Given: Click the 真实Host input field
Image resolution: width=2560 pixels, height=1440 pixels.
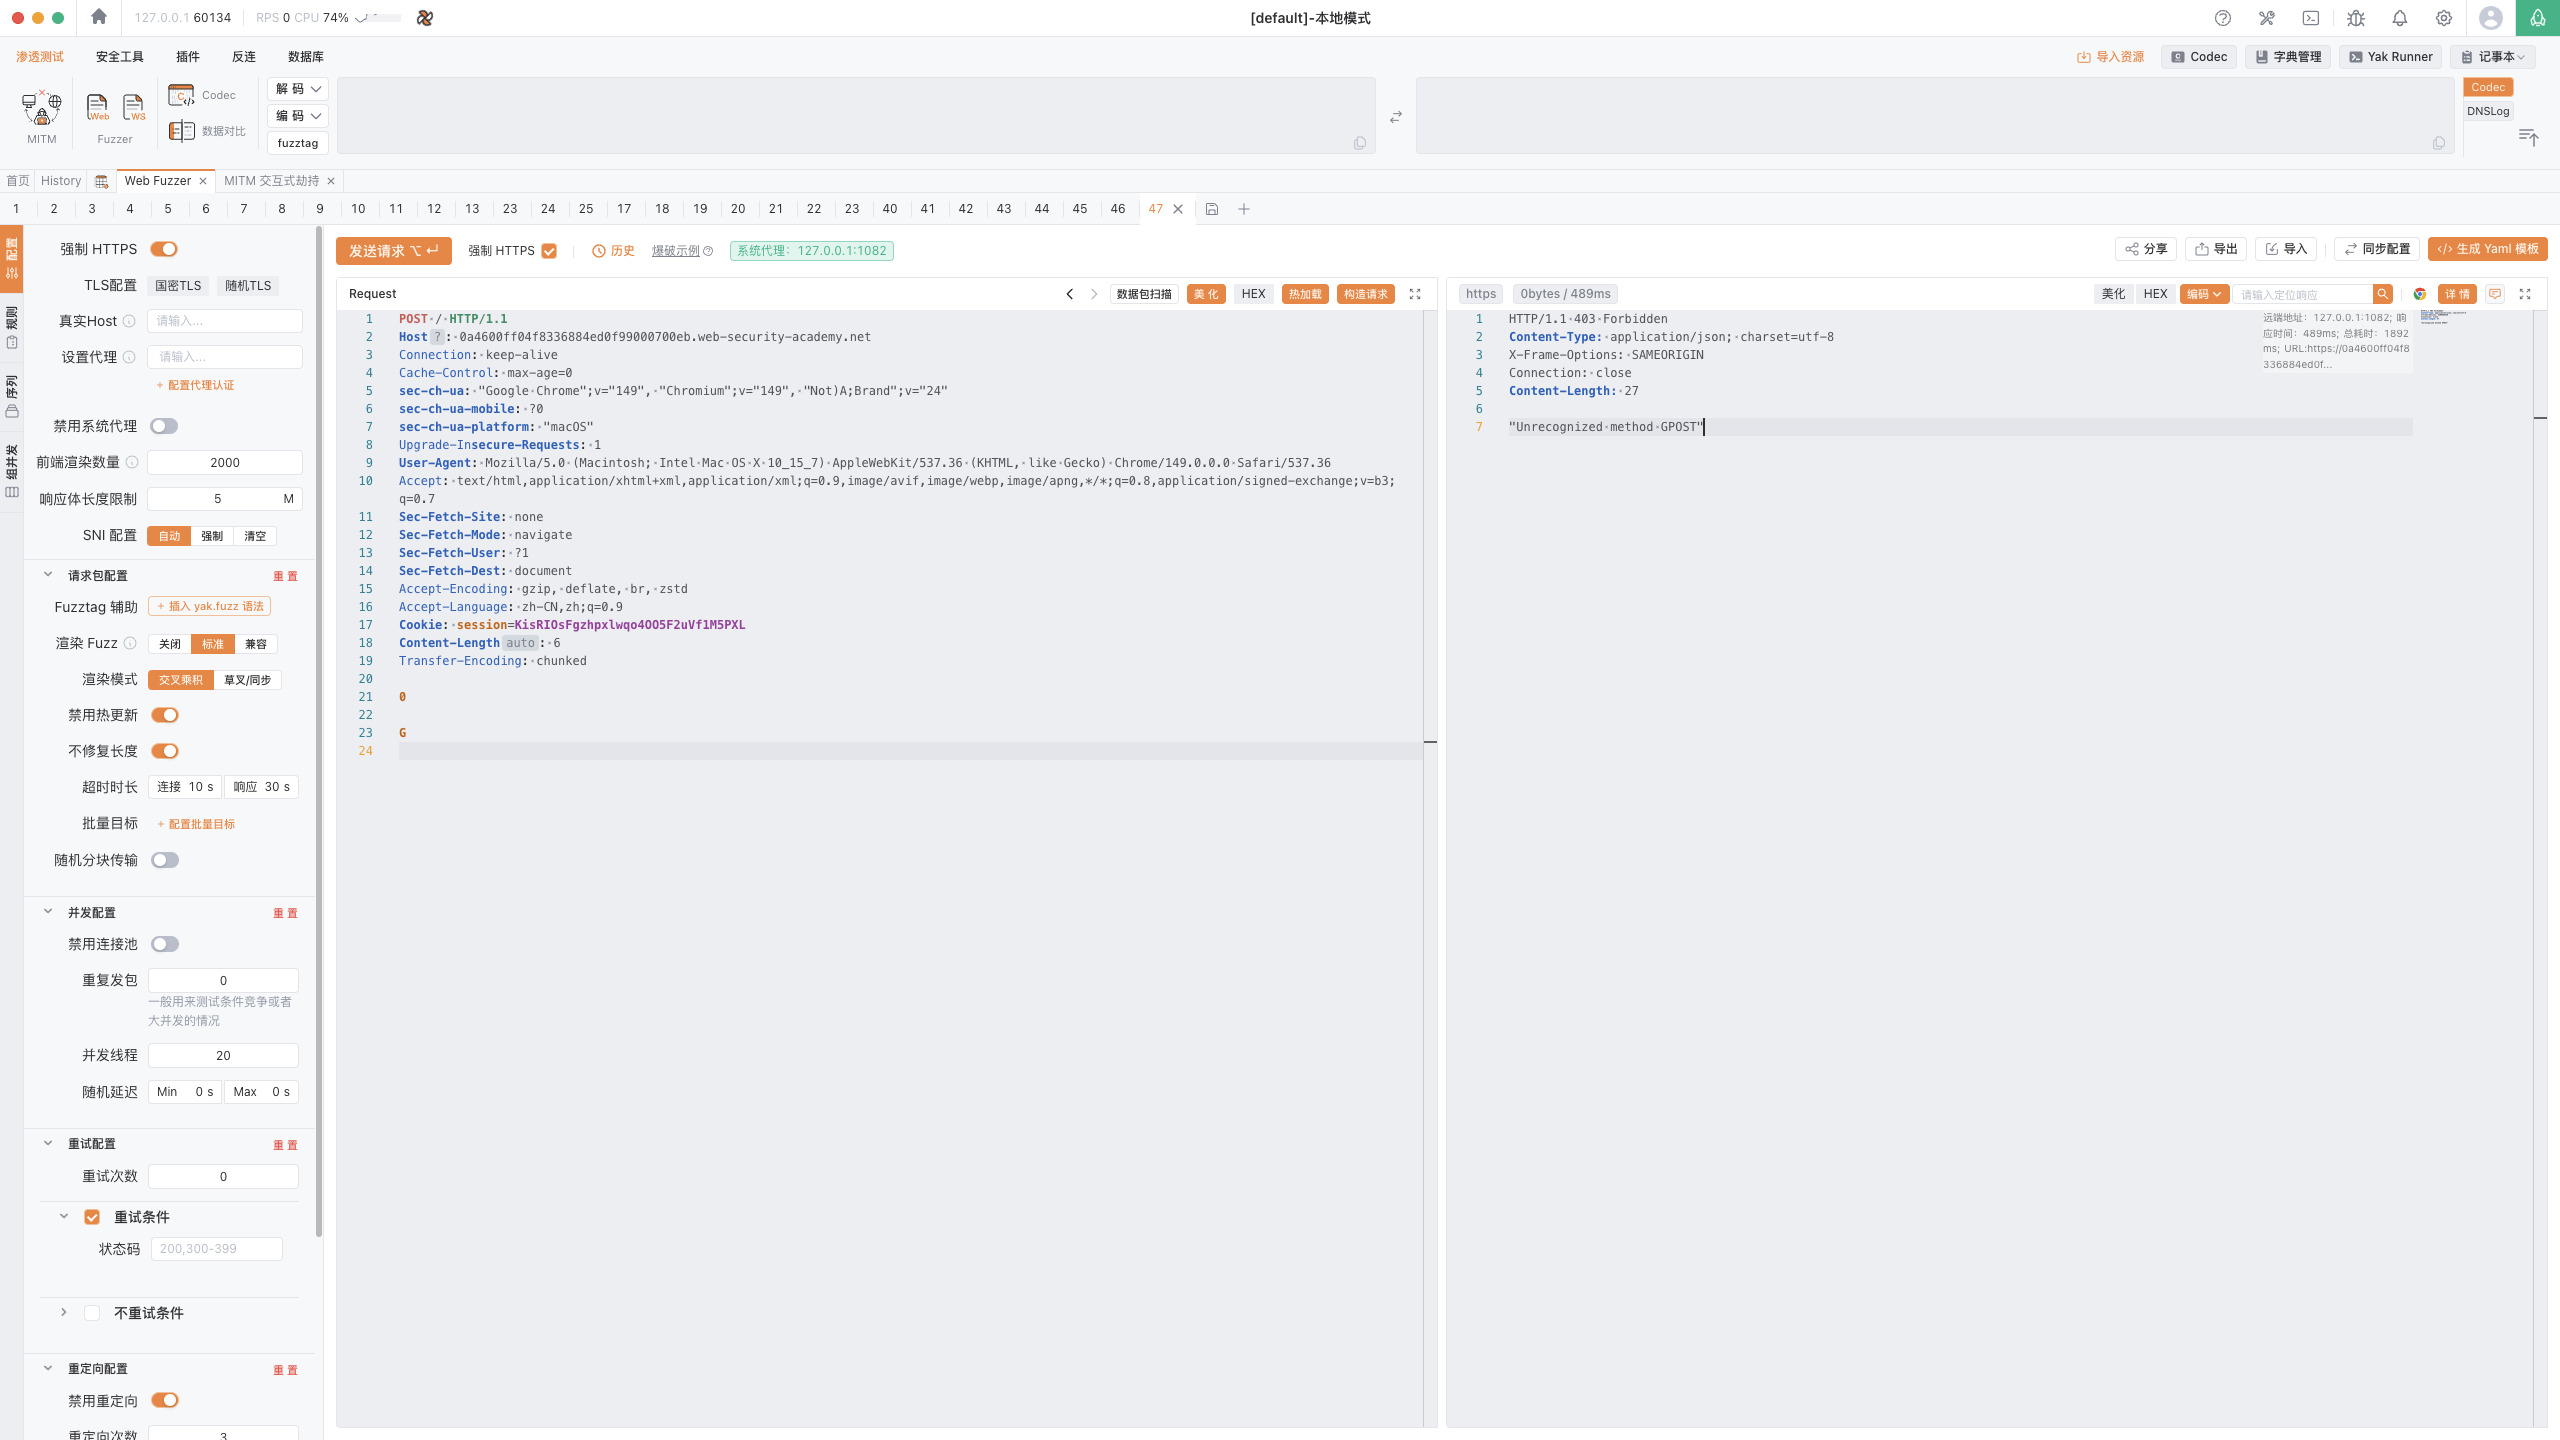Looking at the screenshot, I should (225, 321).
